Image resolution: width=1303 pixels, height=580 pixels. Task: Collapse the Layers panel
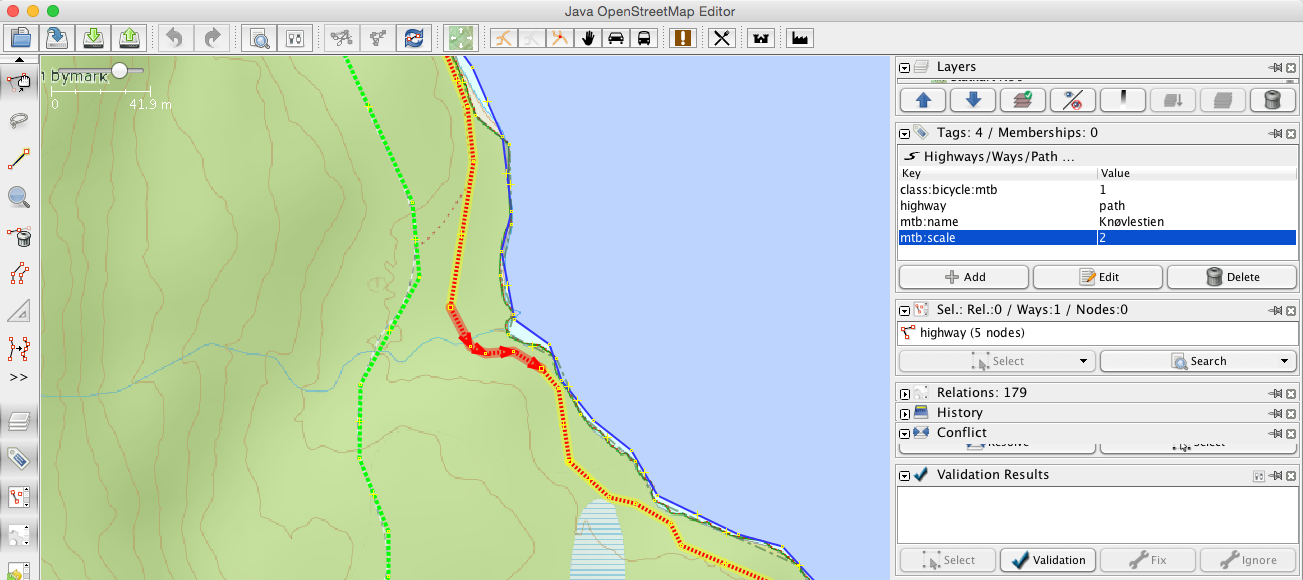[905, 67]
